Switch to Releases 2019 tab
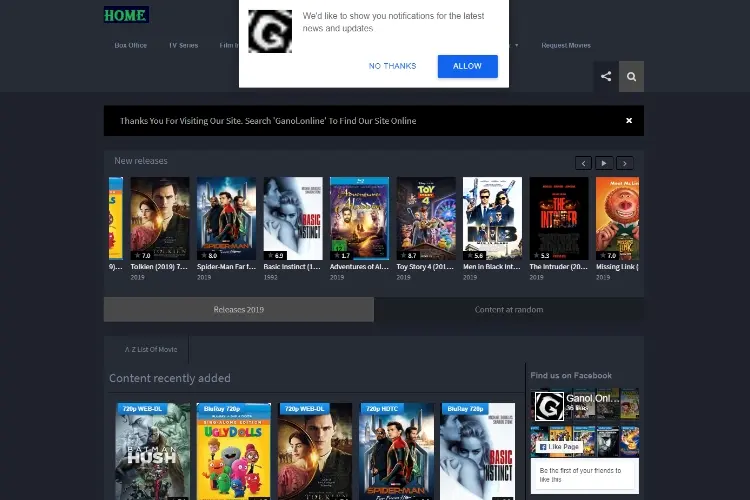Screen dimensions: 750x500 [239, 310]
